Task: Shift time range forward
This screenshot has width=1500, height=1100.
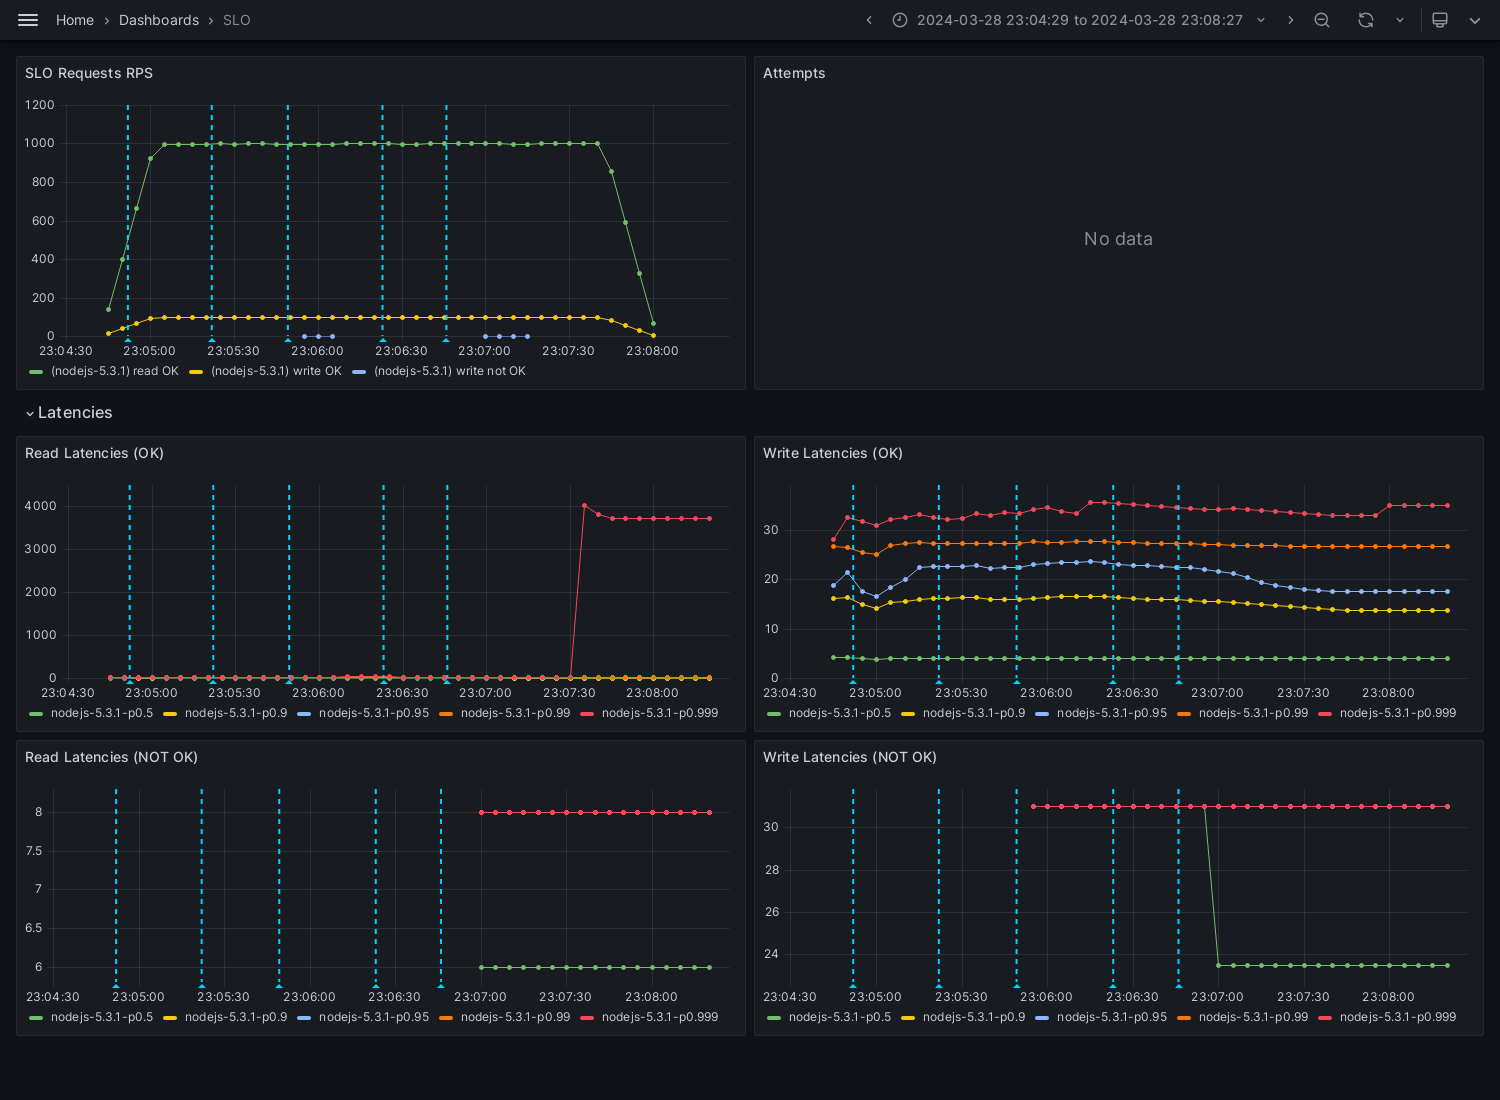Action: (1290, 20)
